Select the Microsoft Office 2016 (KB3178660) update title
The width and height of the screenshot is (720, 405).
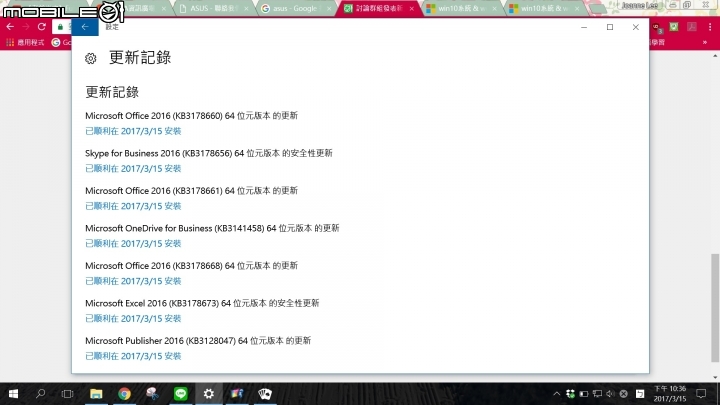pos(191,116)
